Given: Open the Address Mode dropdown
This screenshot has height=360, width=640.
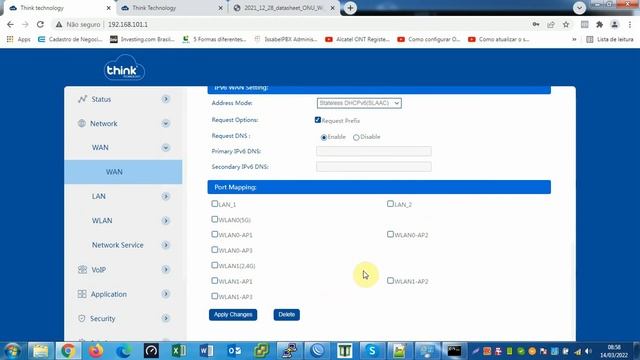Looking at the screenshot, I should [359, 103].
